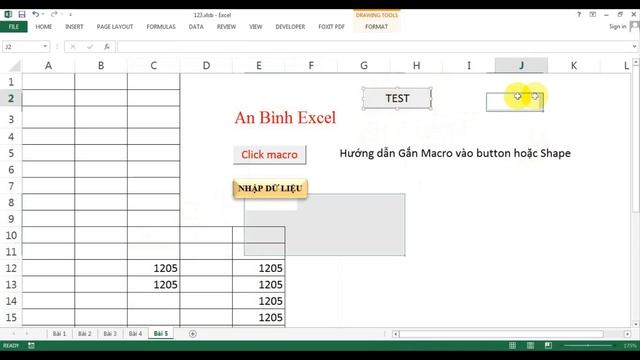
Task: Click the account picture icon beside Sign in
Action: coord(634,27)
